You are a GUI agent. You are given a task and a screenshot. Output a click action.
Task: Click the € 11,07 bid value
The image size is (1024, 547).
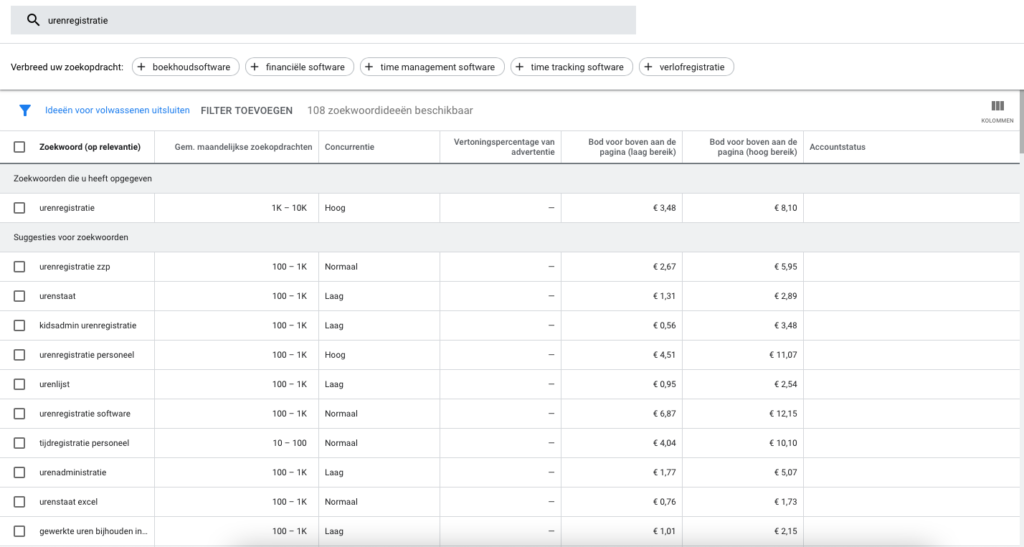tap(783, 354)
